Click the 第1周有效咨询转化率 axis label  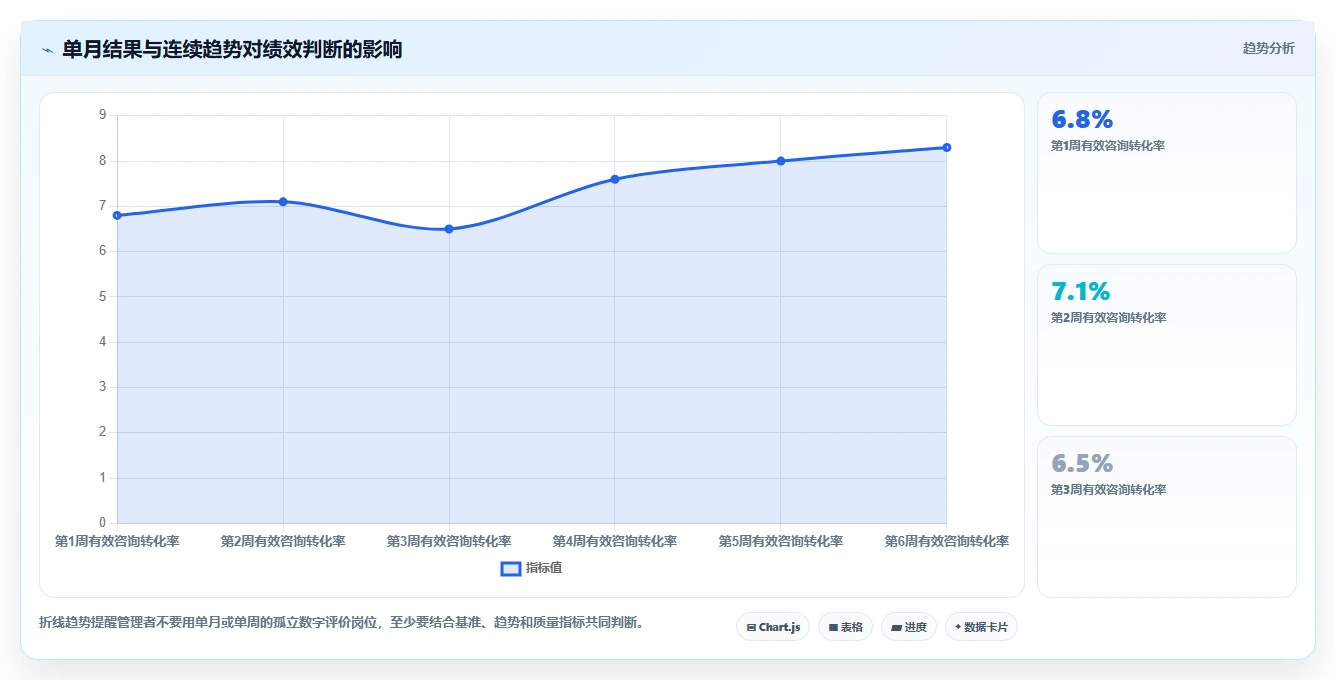(x=117, y=541)
